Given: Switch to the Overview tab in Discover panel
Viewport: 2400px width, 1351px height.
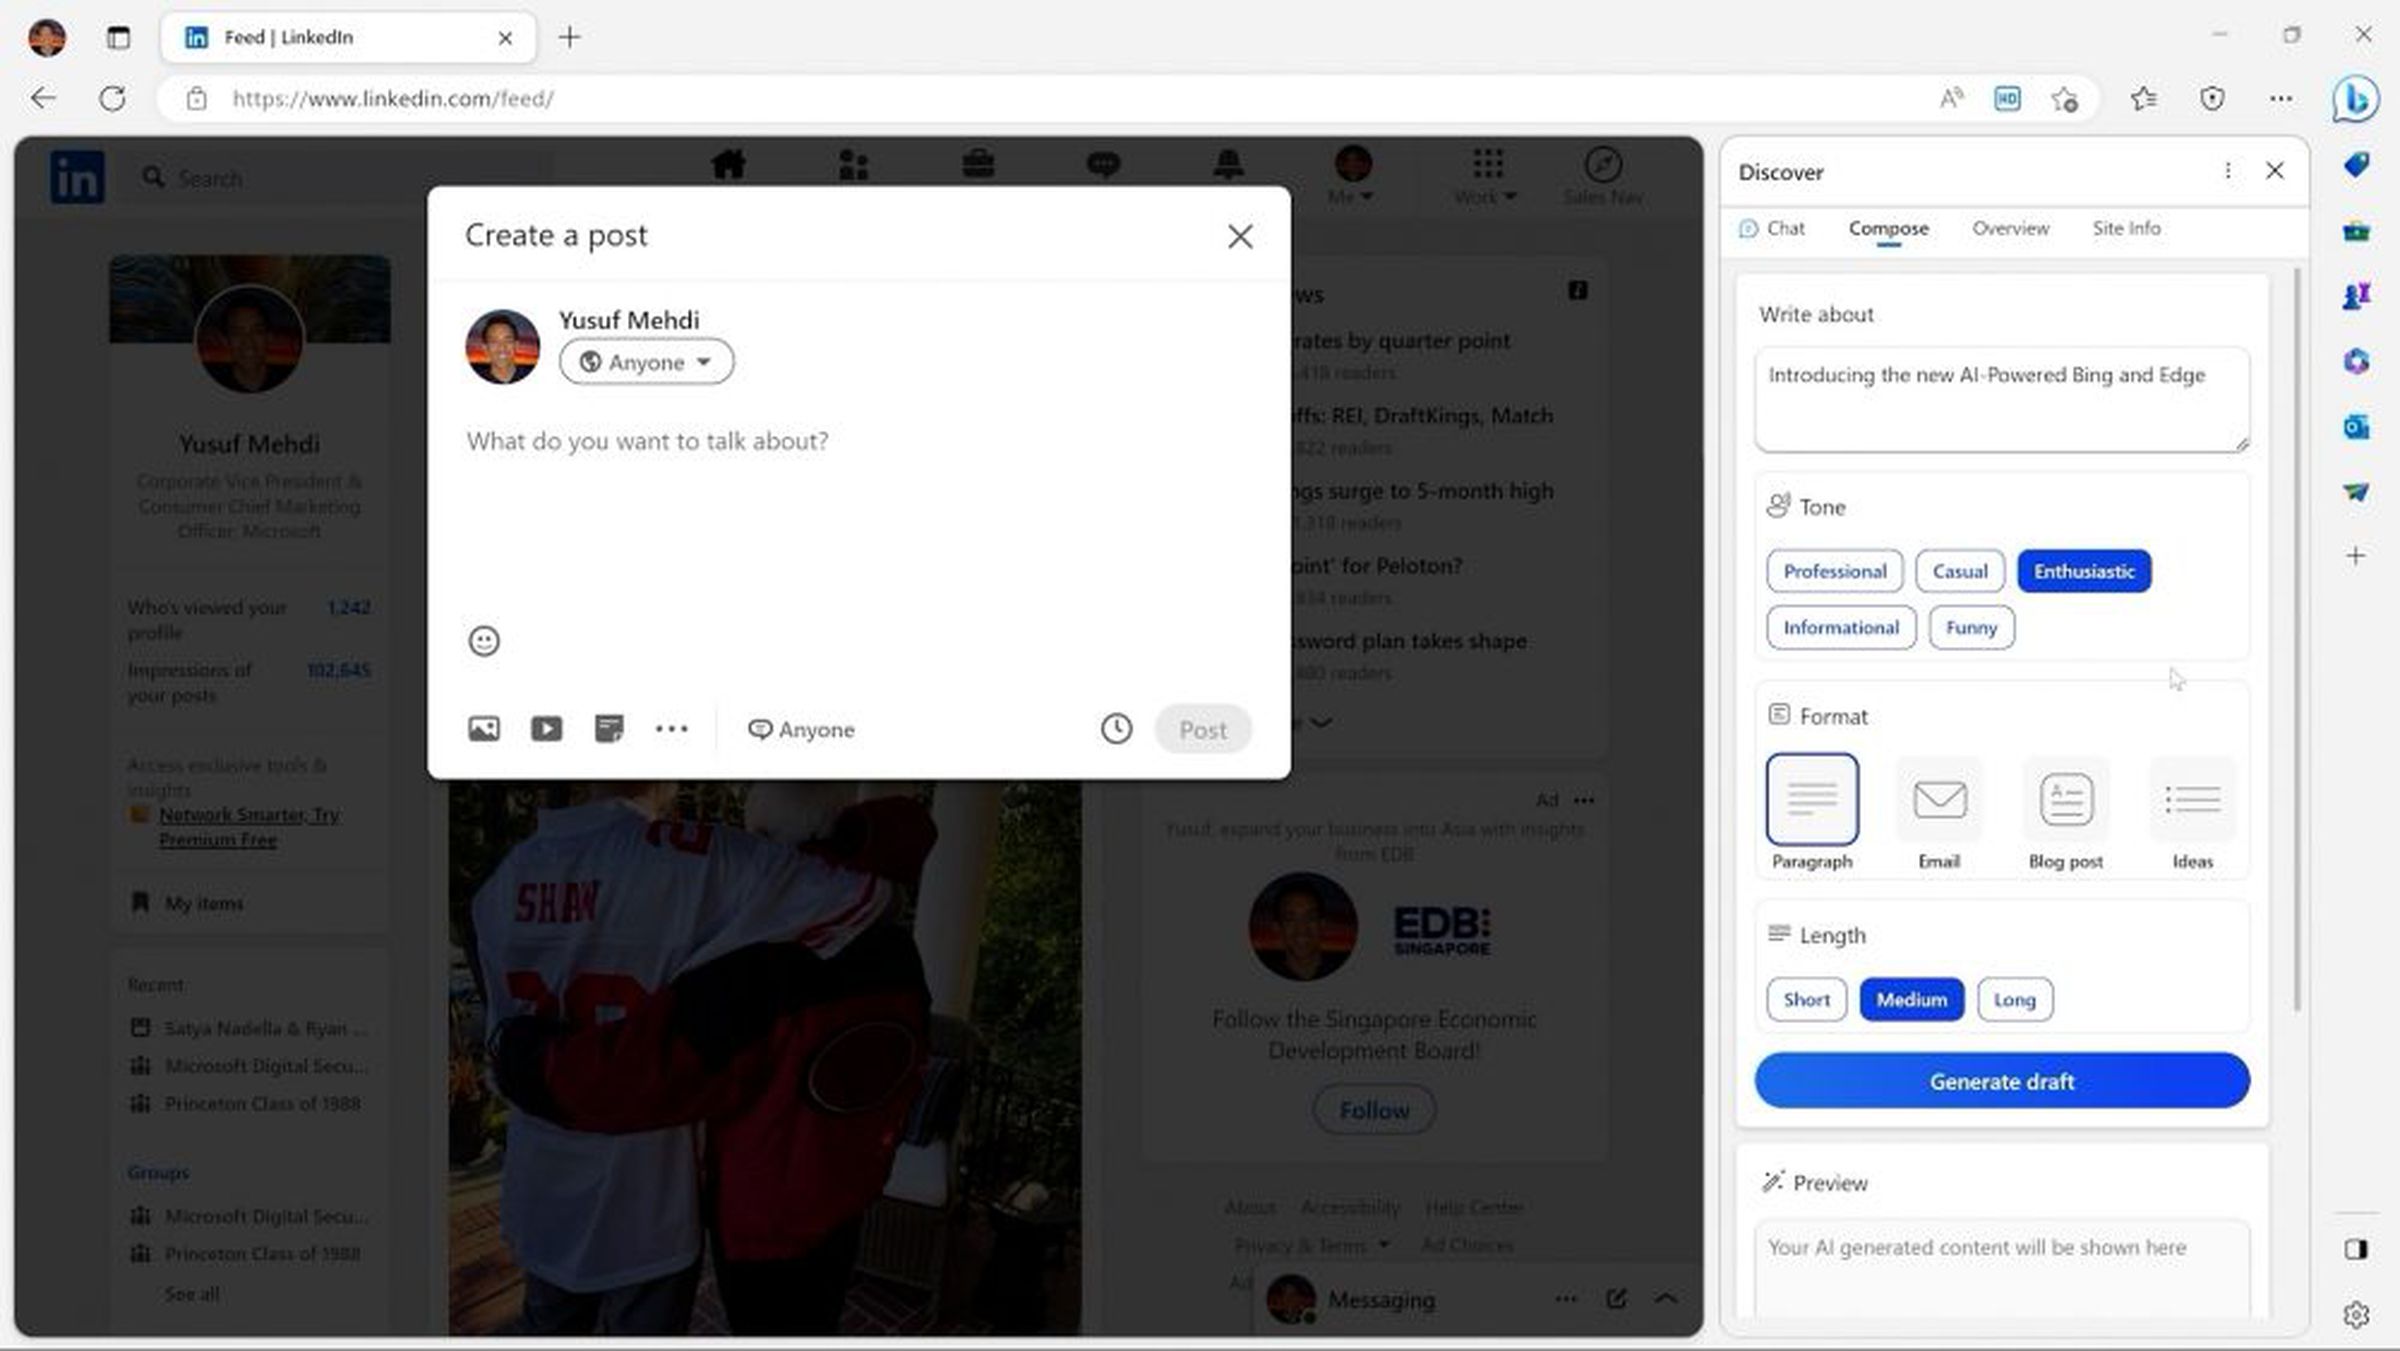Looking at the screenshot, I should [x=2009, y=227].
